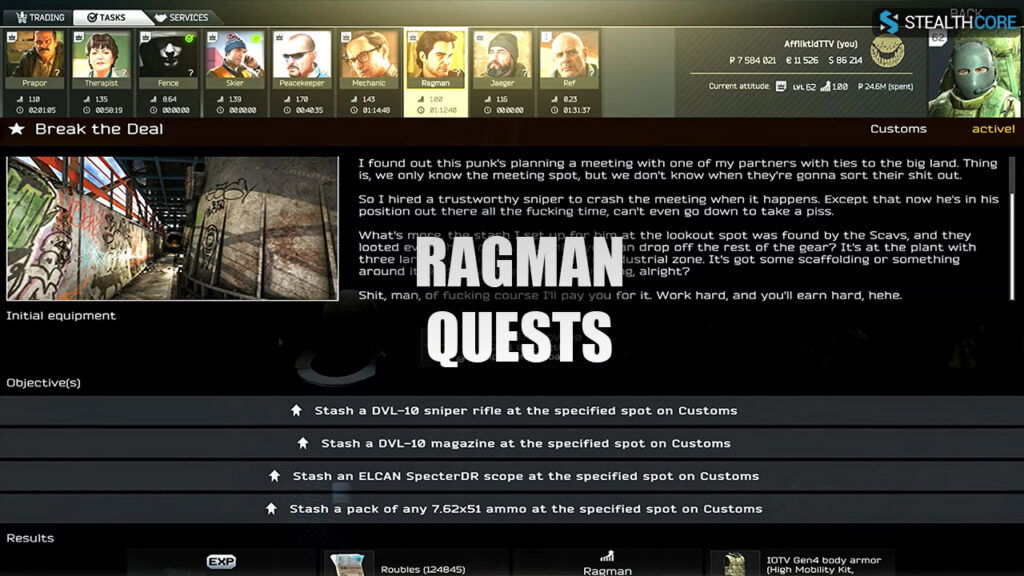
Task: Switch to the Tasks tab
Action: (x=108, y=18)
